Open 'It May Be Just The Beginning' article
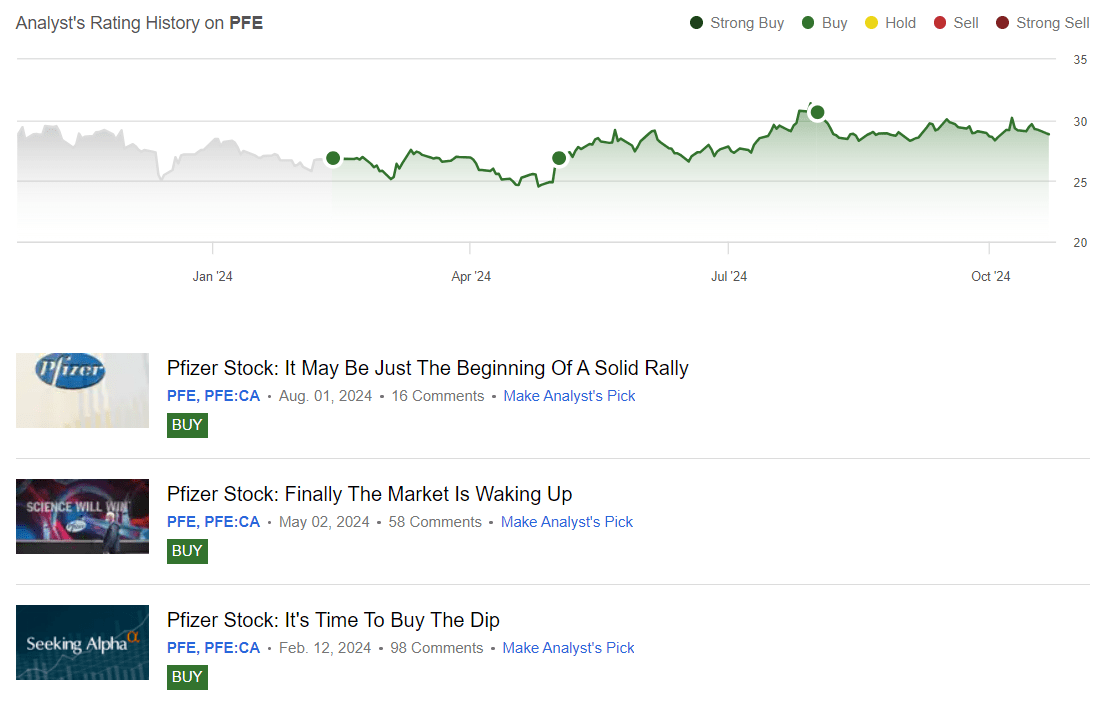Image resolution: width=1099 pixels, height=714 pixels. click(x=427, y=368)
